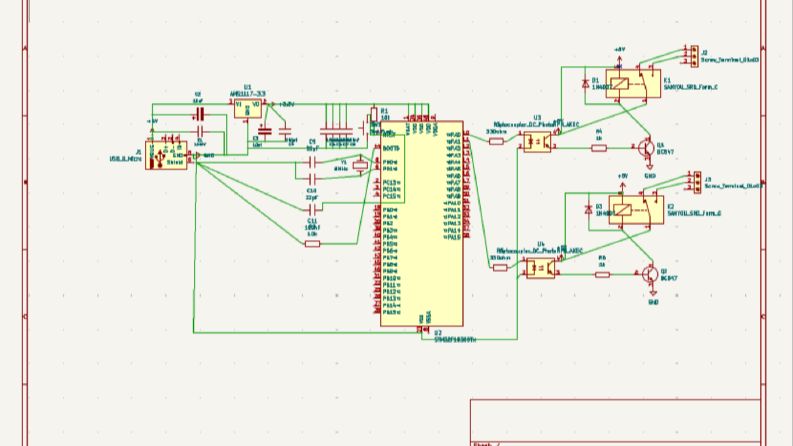Select the upper 22pF capacitor left of Y1
Viewport: 793px width, 446px height.
tap(312, 162)
